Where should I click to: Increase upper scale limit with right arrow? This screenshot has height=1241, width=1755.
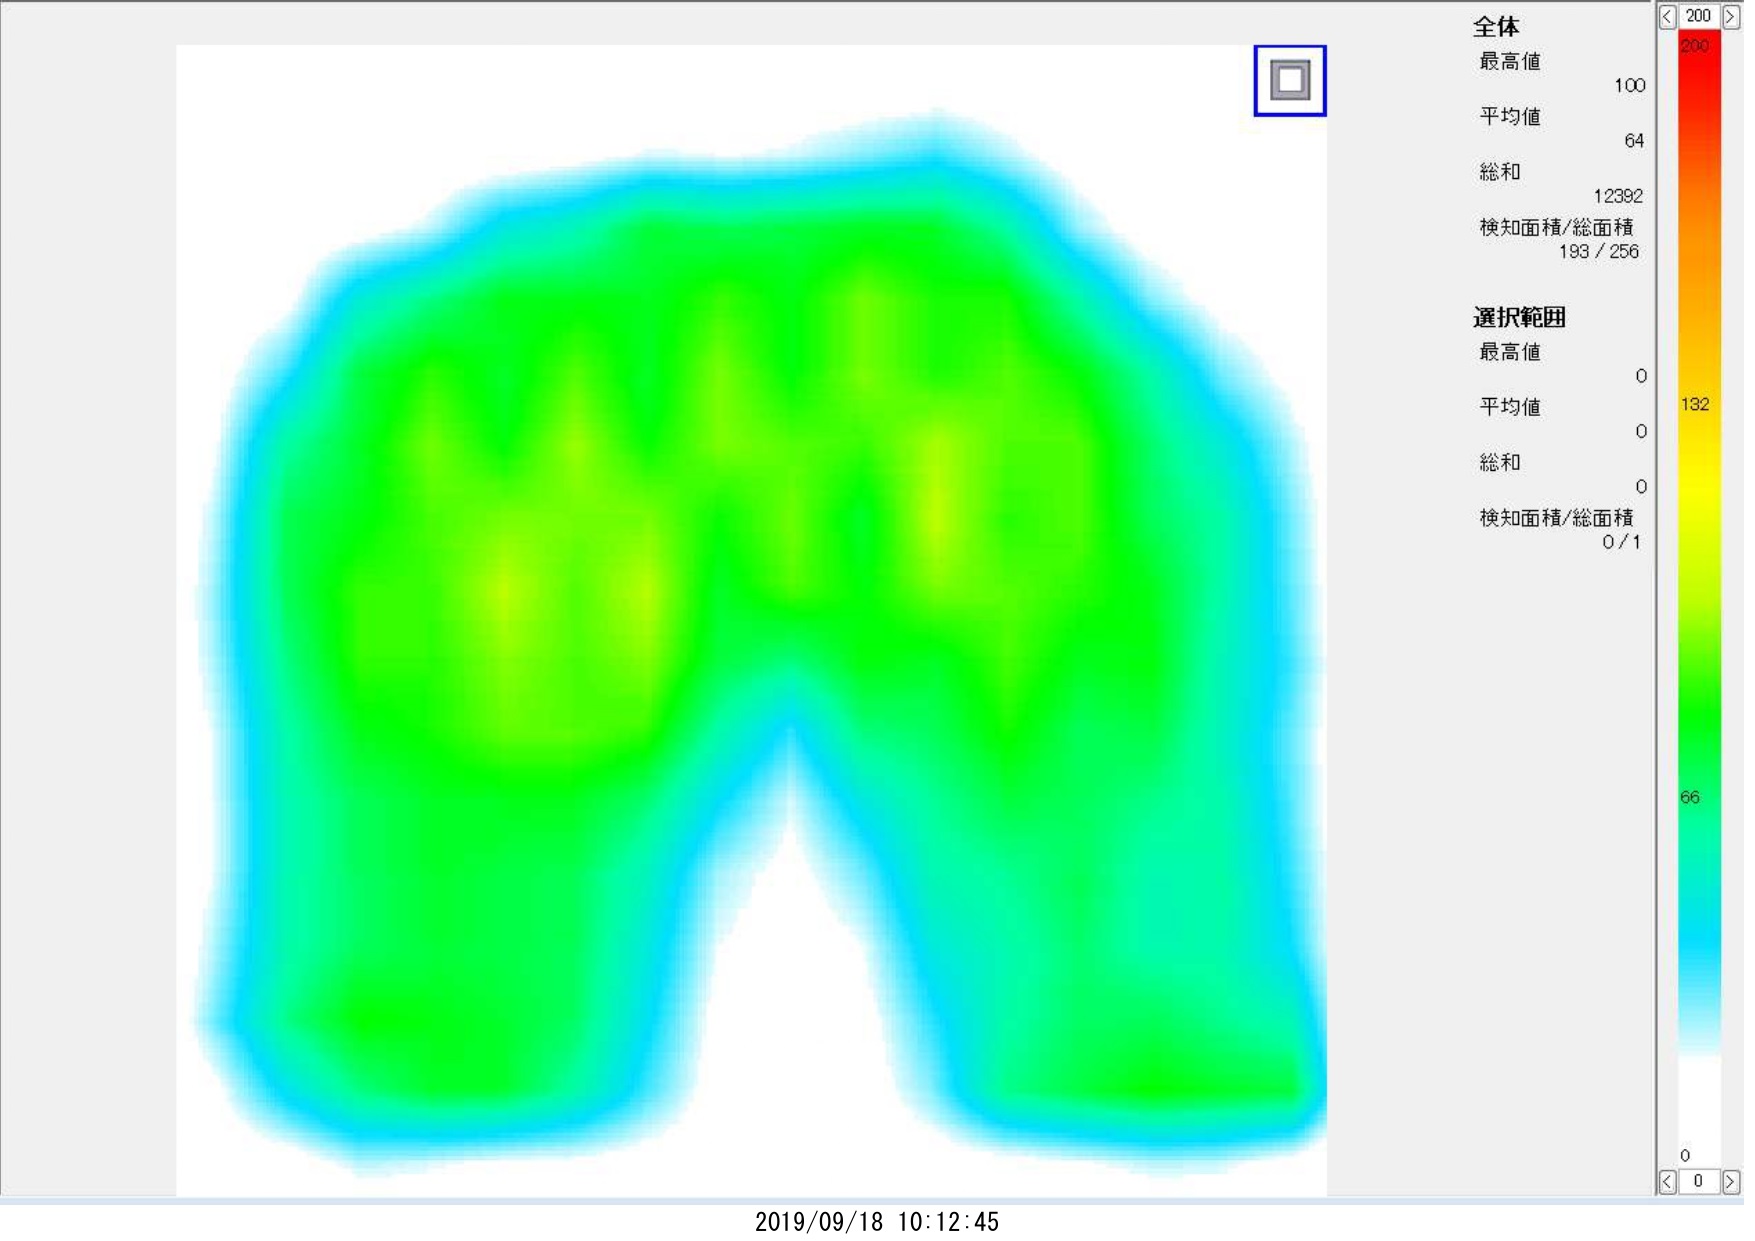pyautogui.click(x=1730, y=16)
